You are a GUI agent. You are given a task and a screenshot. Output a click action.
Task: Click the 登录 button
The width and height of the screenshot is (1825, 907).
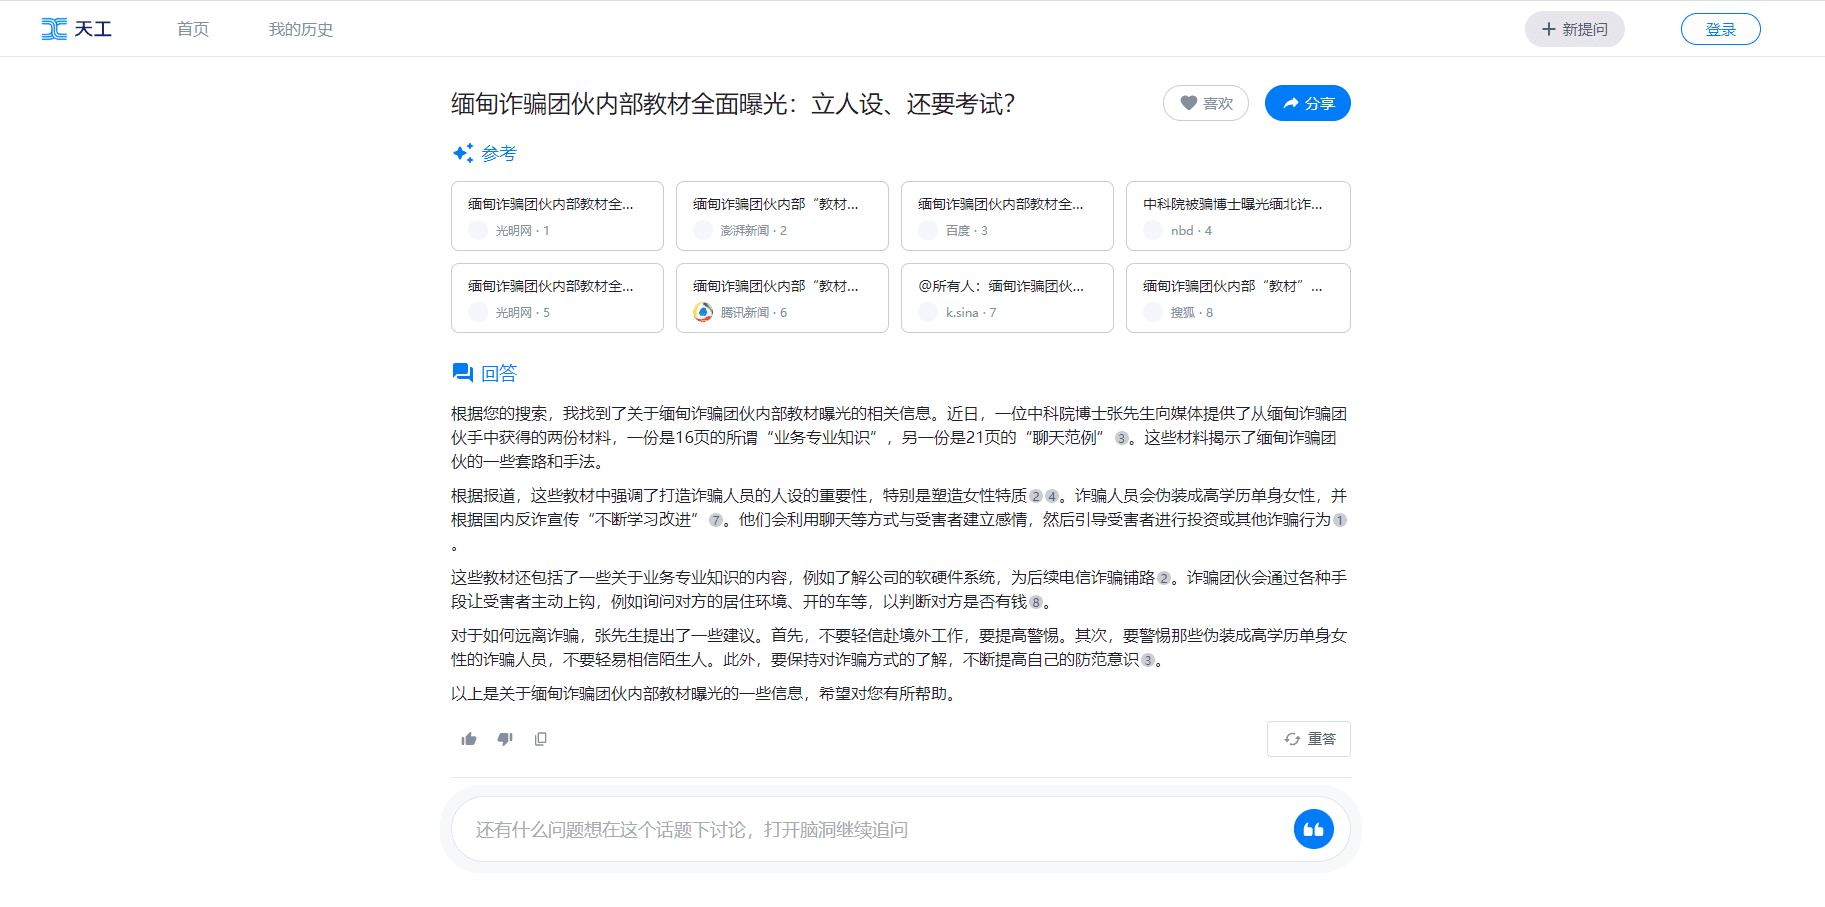[x=1720, y=29]
